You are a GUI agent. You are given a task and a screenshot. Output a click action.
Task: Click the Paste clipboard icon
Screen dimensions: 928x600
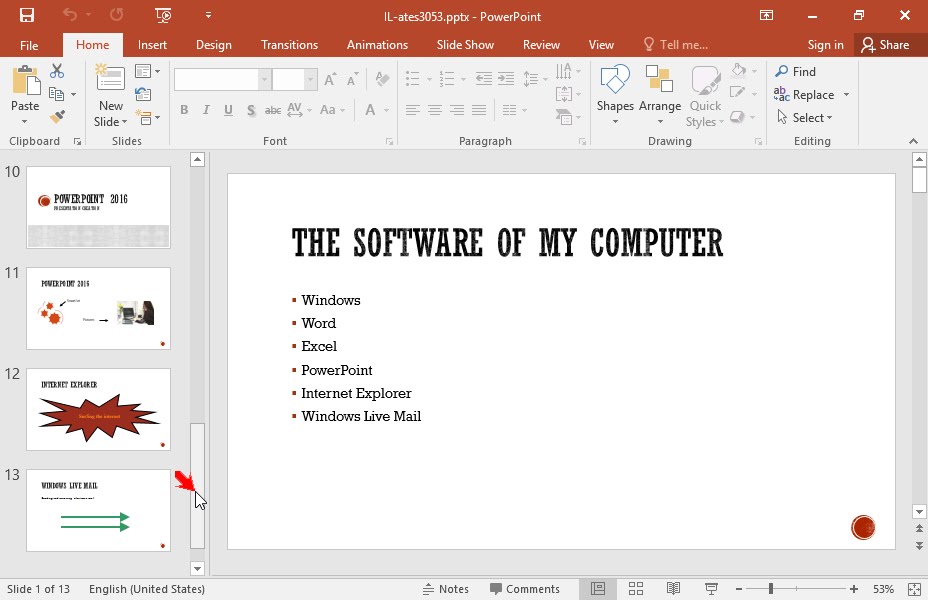pyautogui.click(x=25, y=80)
